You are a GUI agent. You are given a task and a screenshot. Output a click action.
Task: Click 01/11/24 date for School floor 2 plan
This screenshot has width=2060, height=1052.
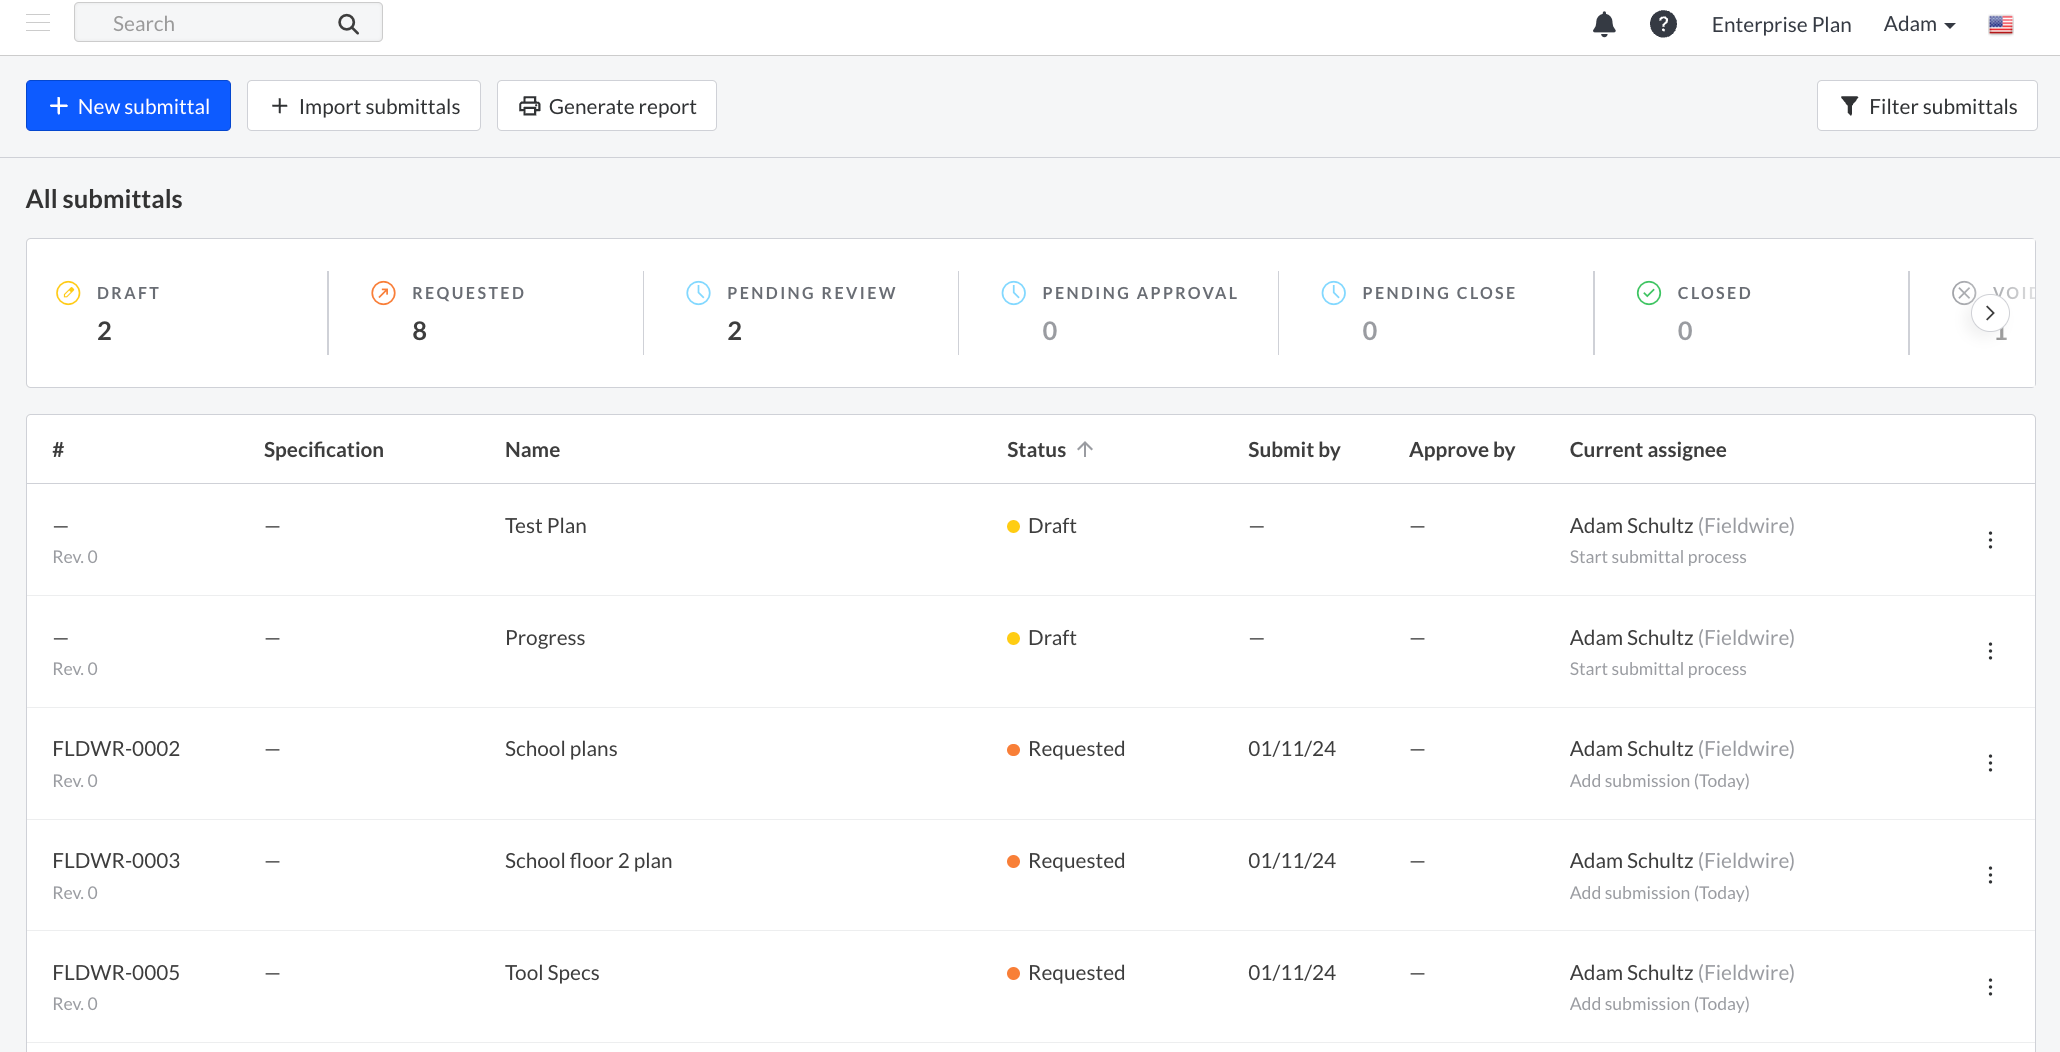click(x=1291, y=861)
